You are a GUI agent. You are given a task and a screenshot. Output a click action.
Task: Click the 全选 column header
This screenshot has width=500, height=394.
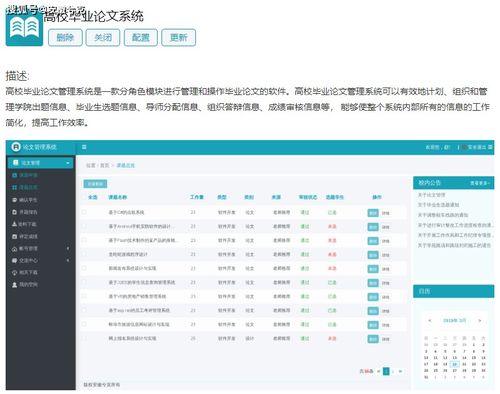pyautogui.click(x=93, y=197)
